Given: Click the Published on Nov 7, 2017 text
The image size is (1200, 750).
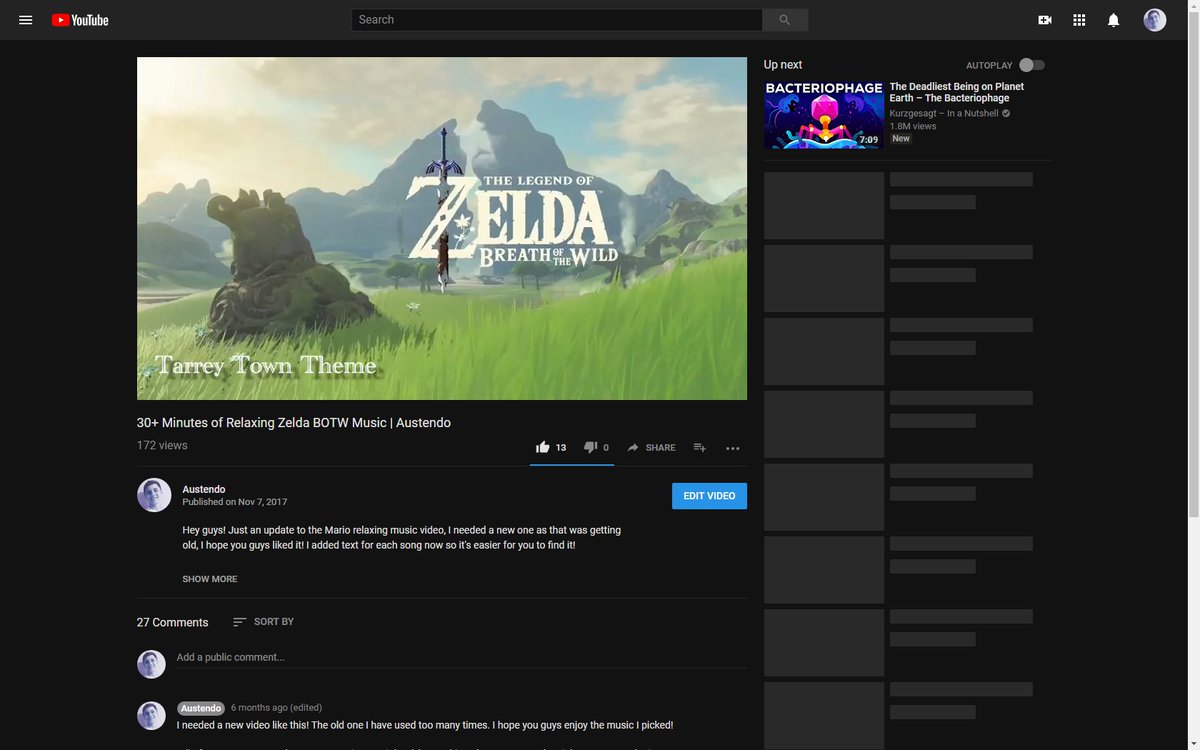Looking at the screenshot, I should 235,502.
